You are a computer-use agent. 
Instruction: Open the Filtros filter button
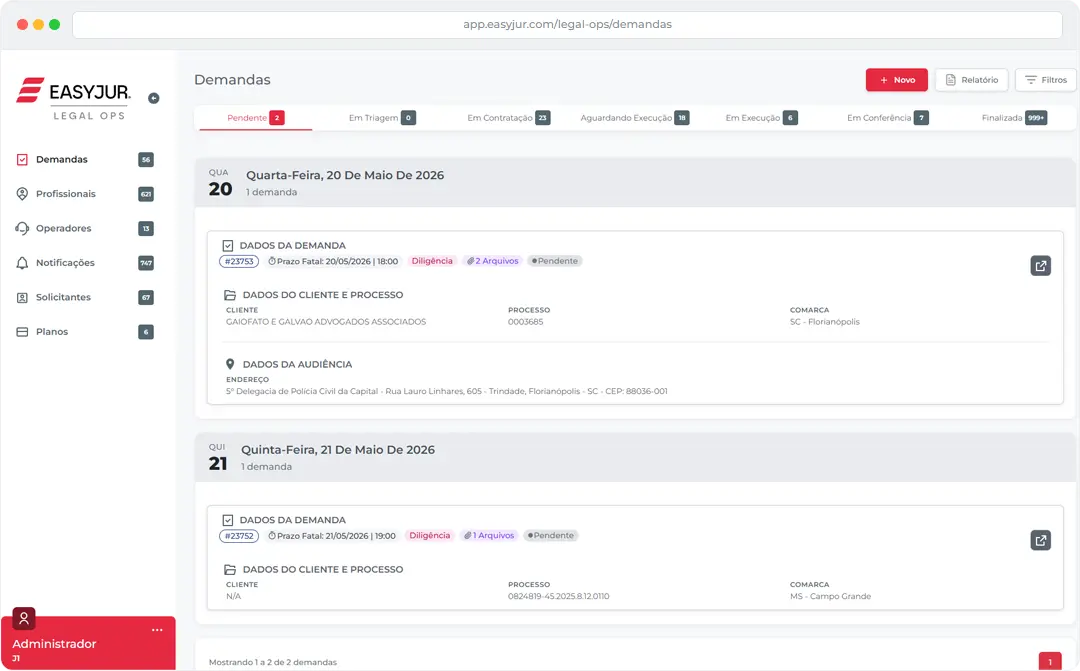coord(1046,80)
